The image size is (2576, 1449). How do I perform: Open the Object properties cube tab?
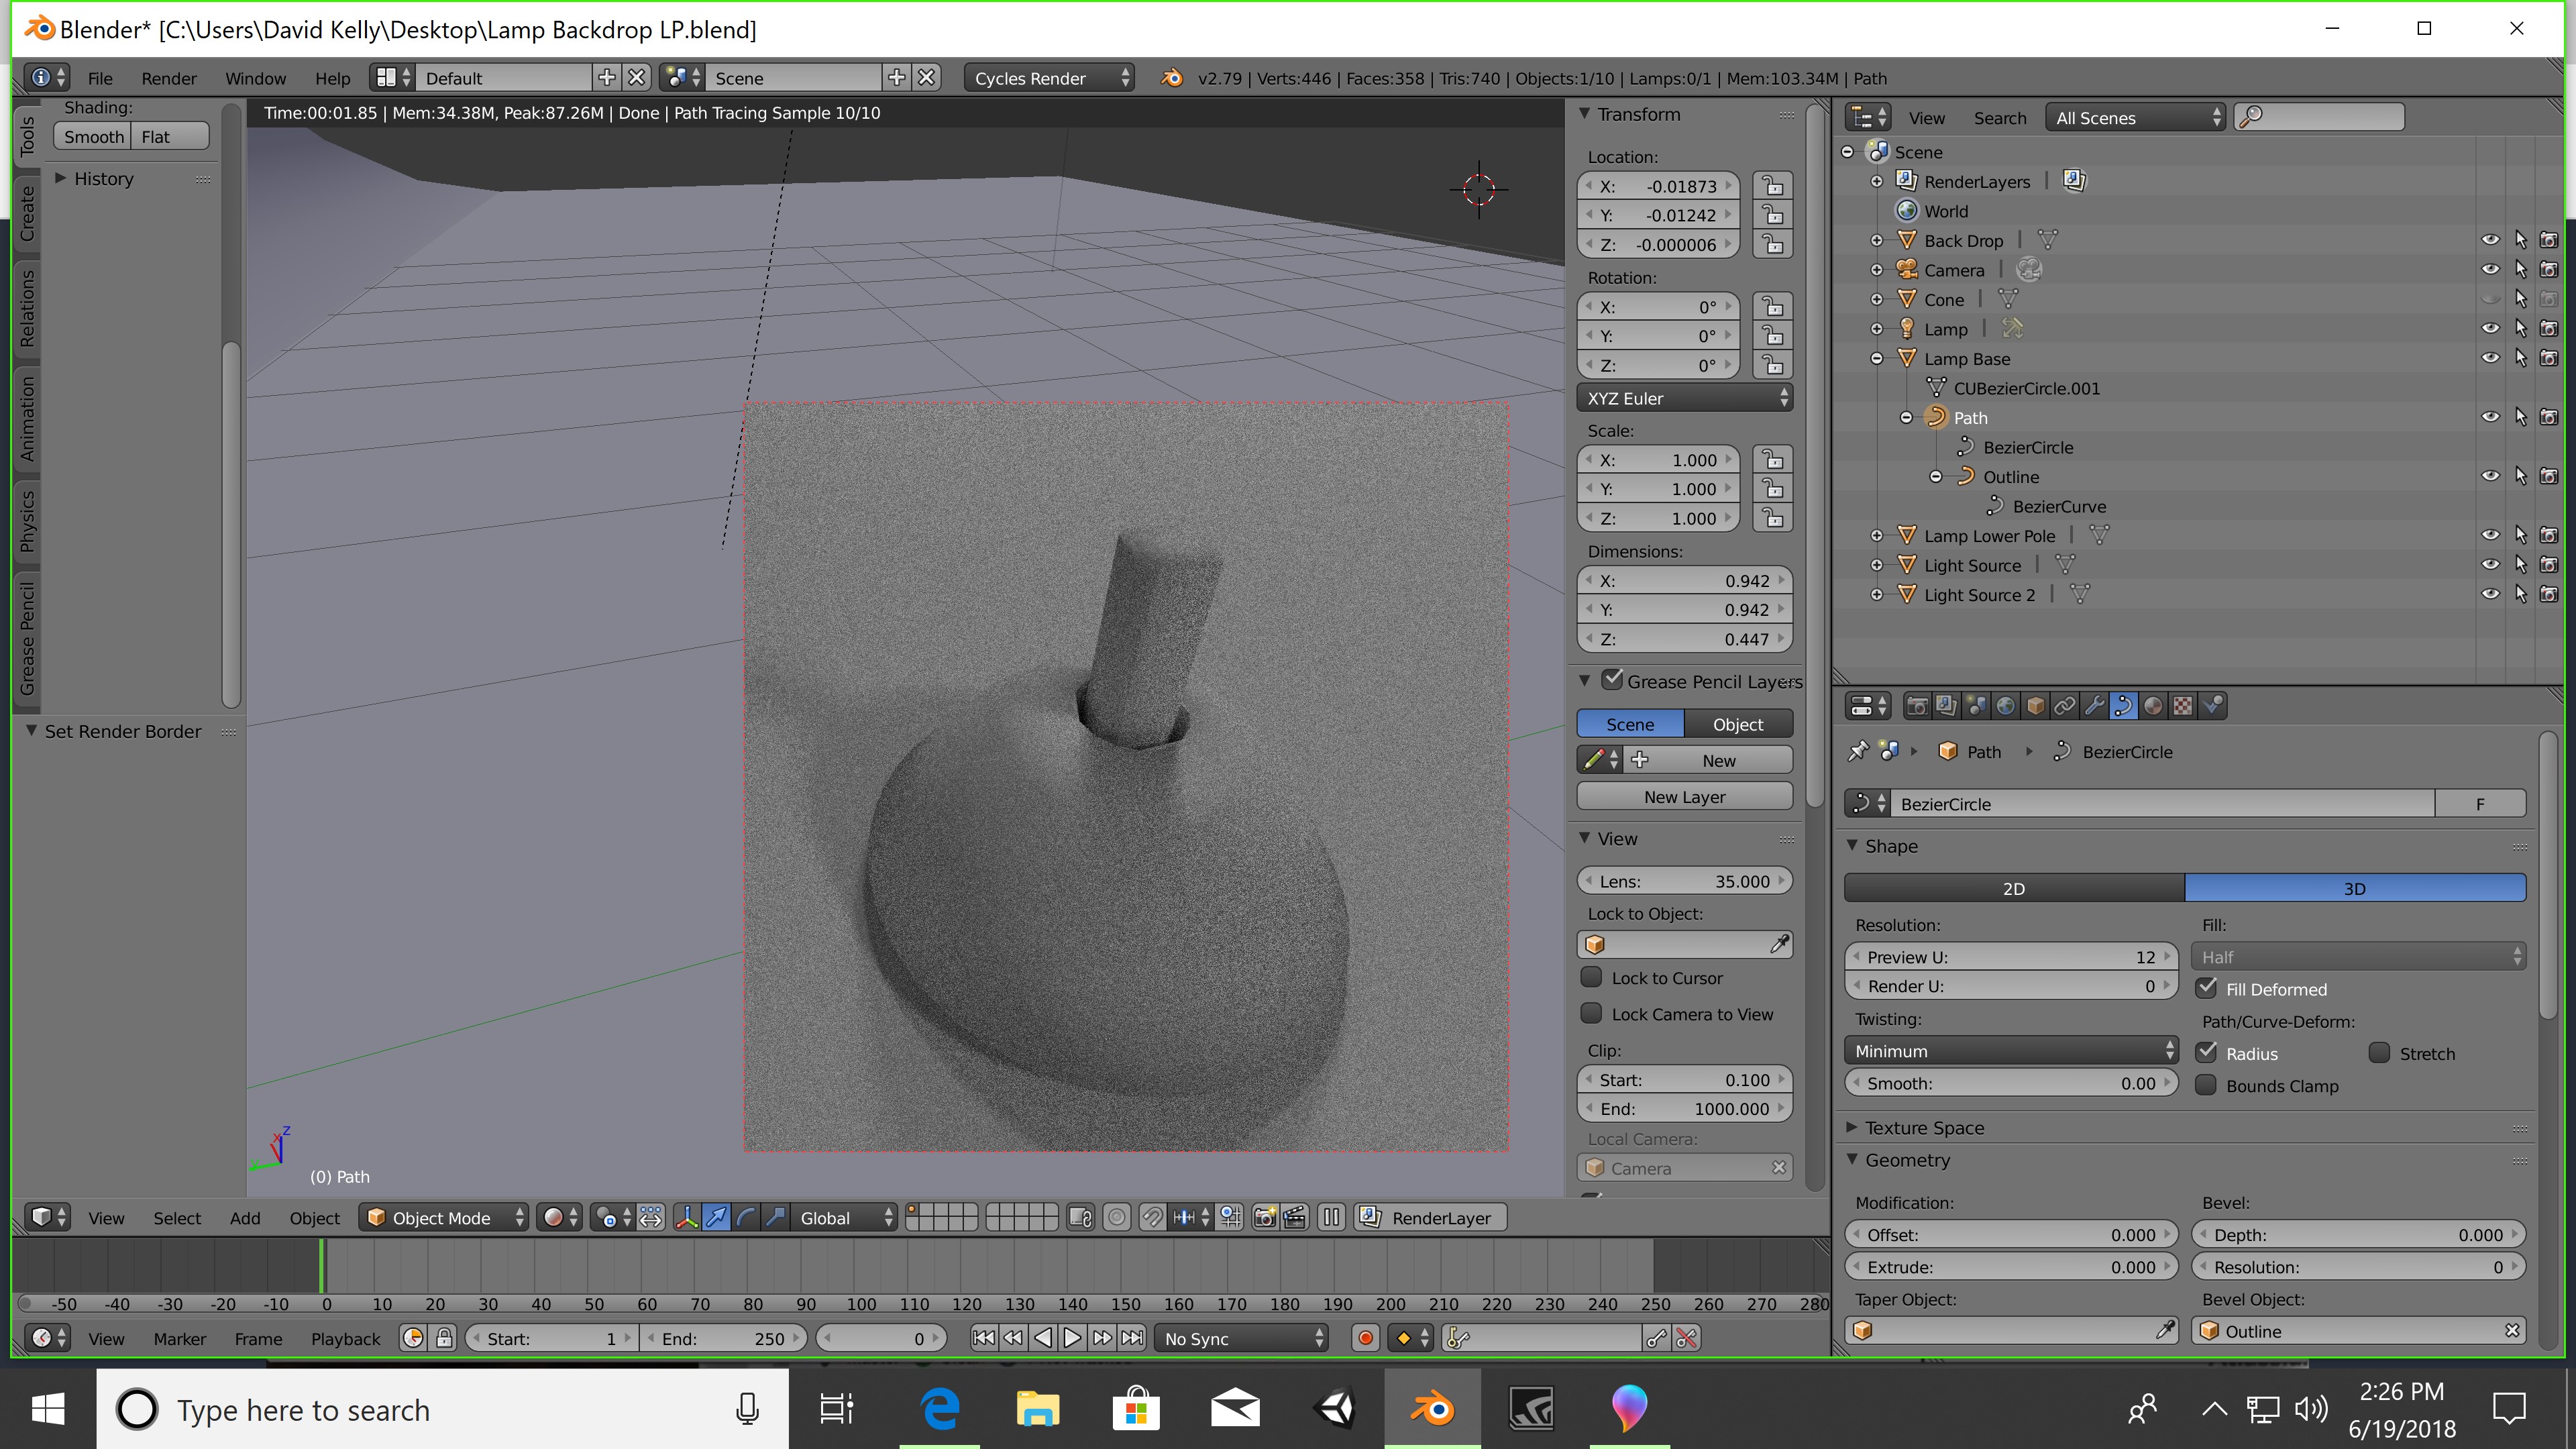point(2035,706)
